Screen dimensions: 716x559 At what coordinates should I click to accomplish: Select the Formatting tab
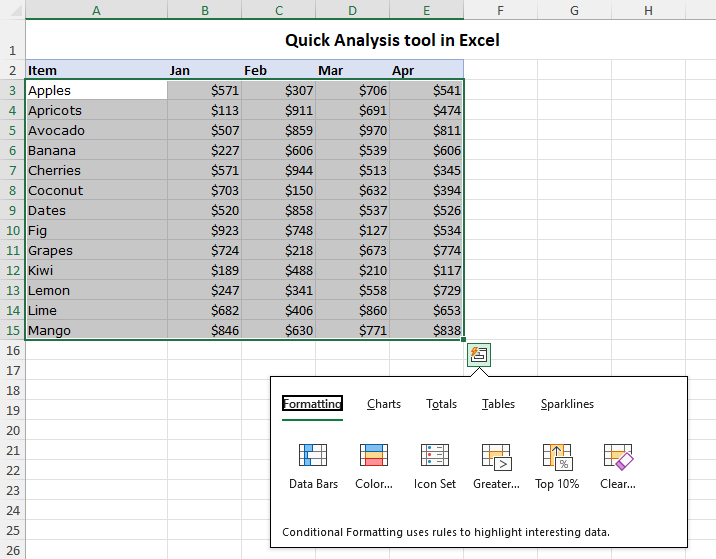coord(312,404)
